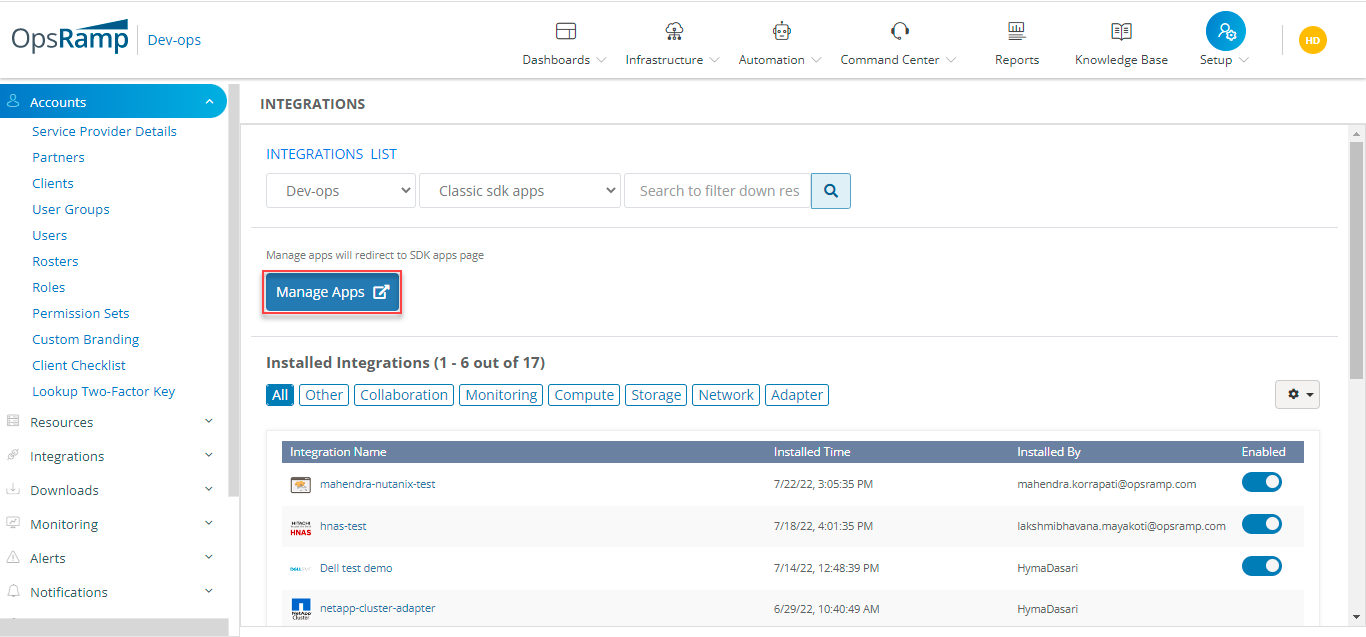Select the Monitoring filter tab
Viewport: 1366px width, 637px height.
coord(501,395)
